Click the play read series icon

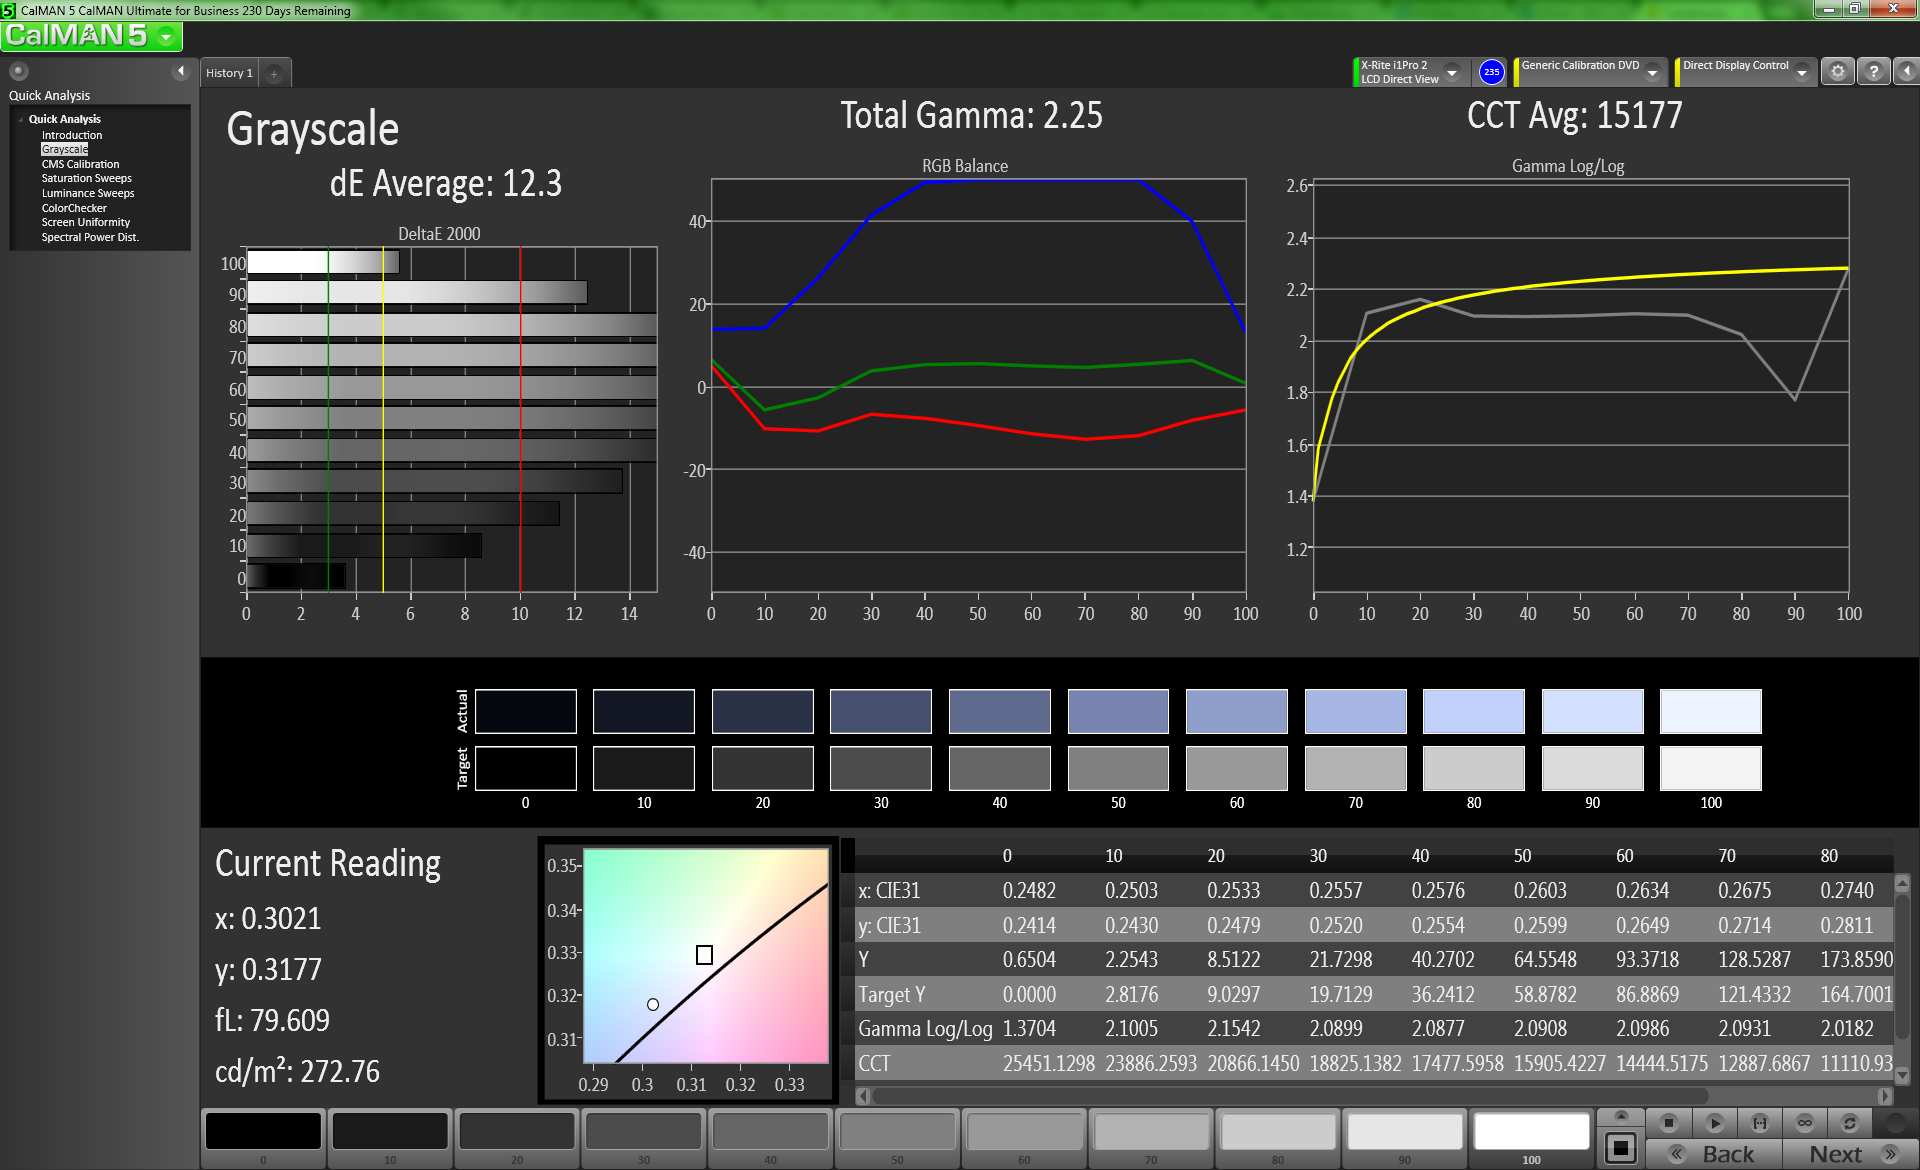1714,1123
